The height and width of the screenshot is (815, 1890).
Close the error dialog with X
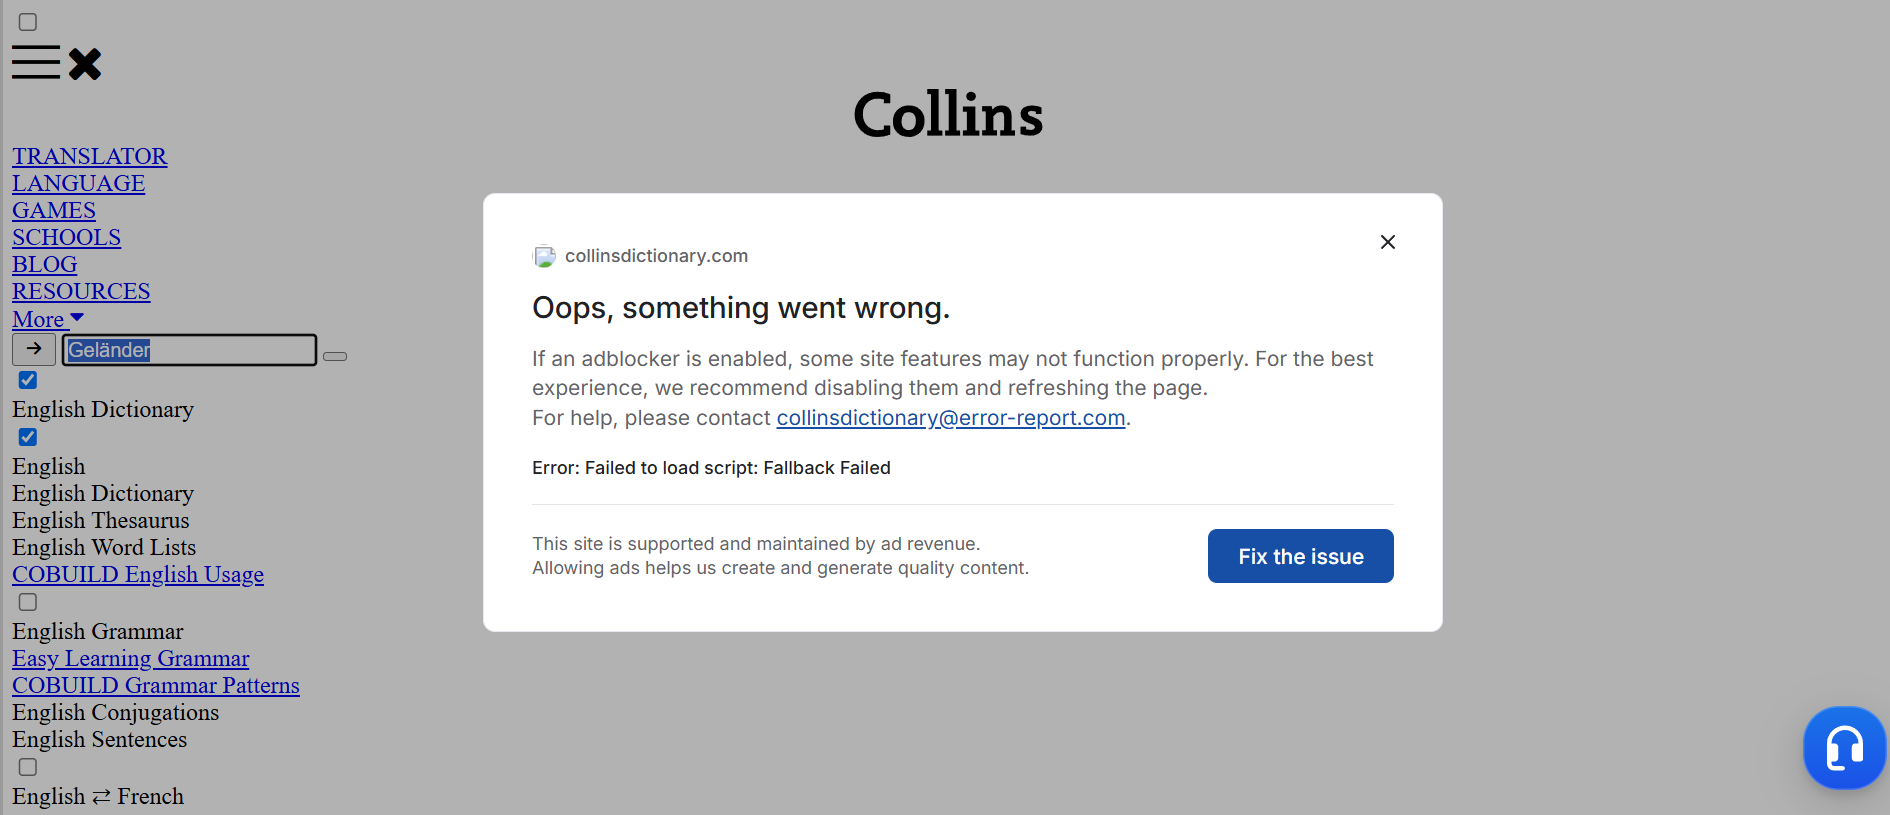pyautogui.click(x=1387, y=242)
